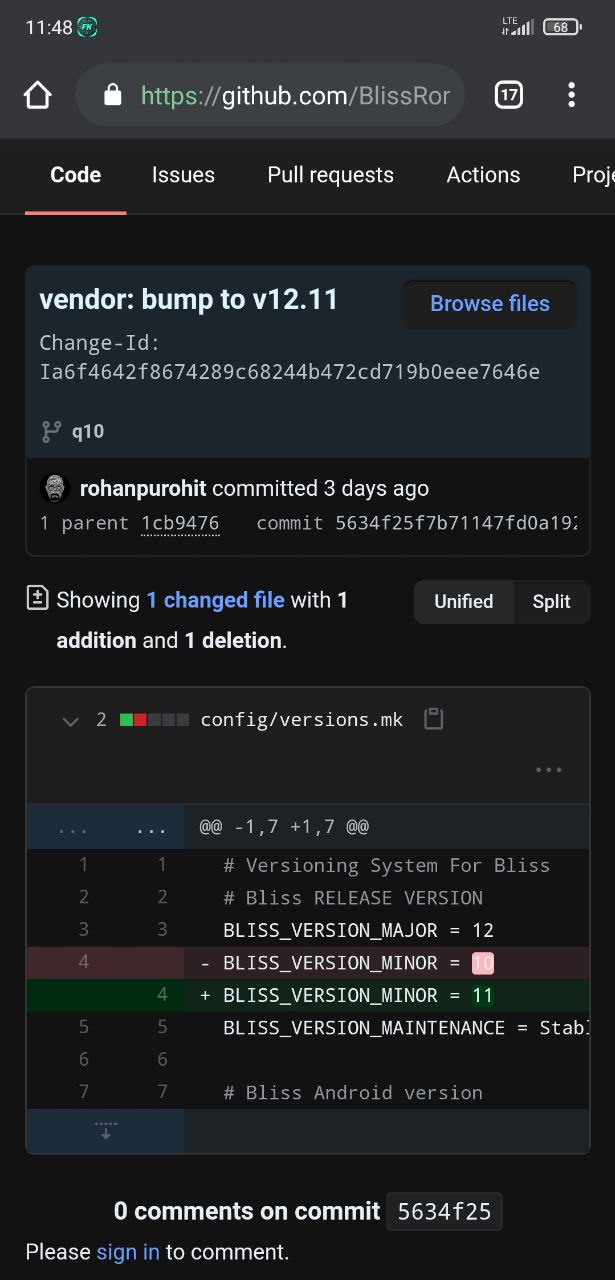This screenshot has width=615, height=1280.
Task: Tap the GitHub URL address field
Action: tap(295, 95)
